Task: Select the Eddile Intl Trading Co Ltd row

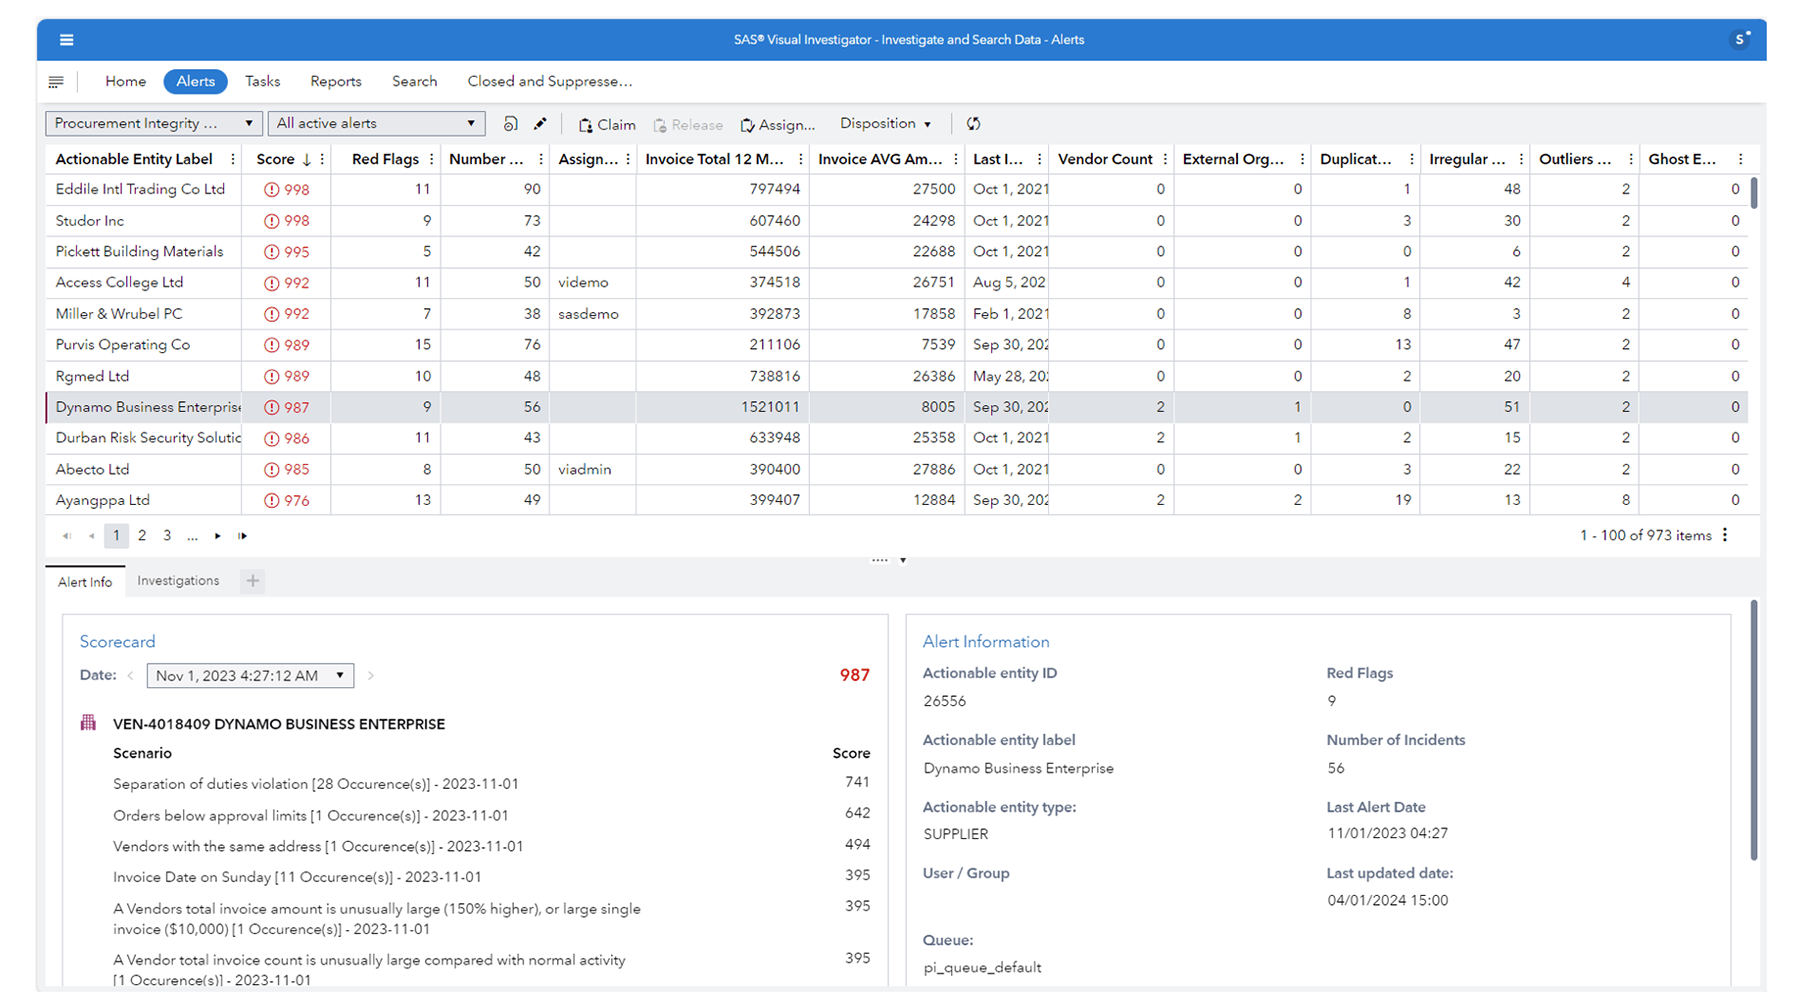Action: pyautogui.click(x=140, y=189)
